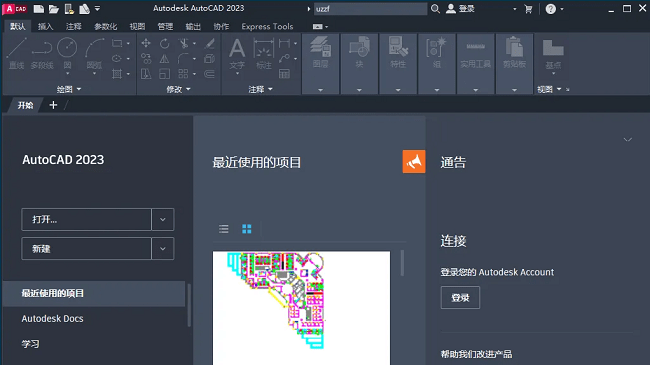
Task: Select the Mirror tool icon
Action: pos(165,58)
